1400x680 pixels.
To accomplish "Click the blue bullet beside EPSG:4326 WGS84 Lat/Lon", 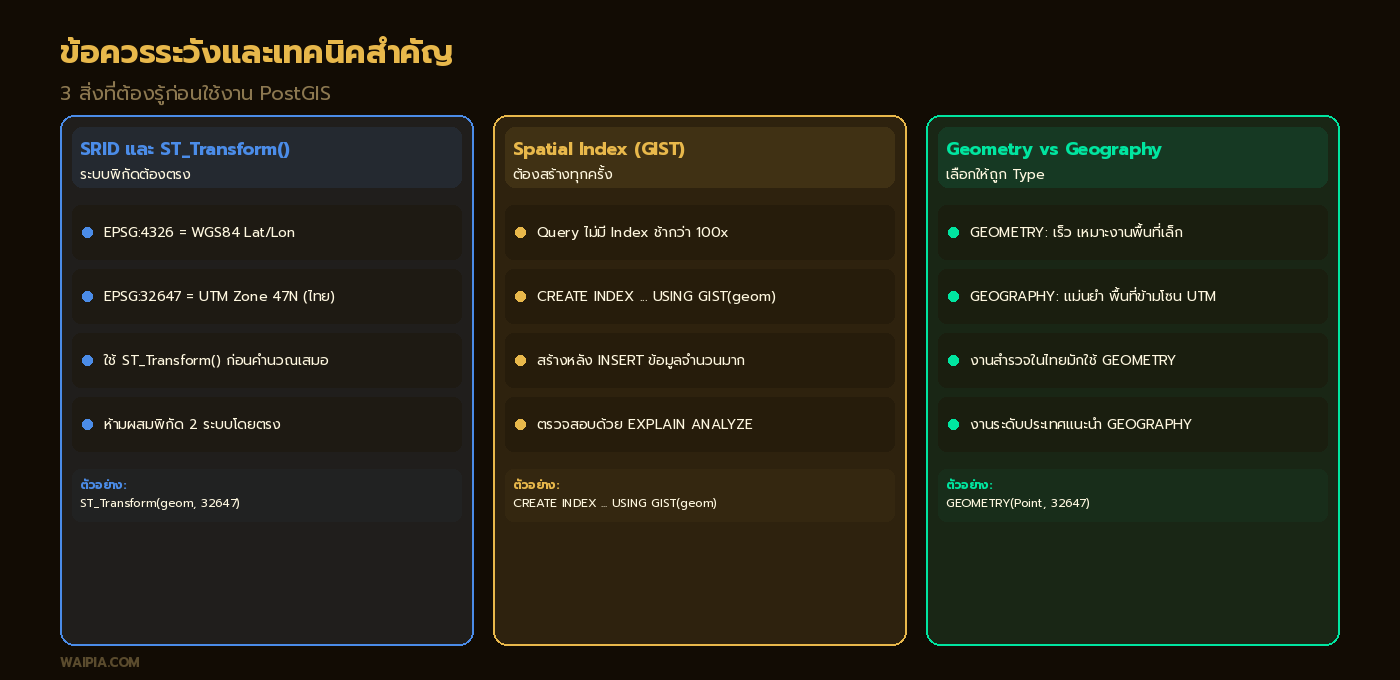I will (88, 232).
